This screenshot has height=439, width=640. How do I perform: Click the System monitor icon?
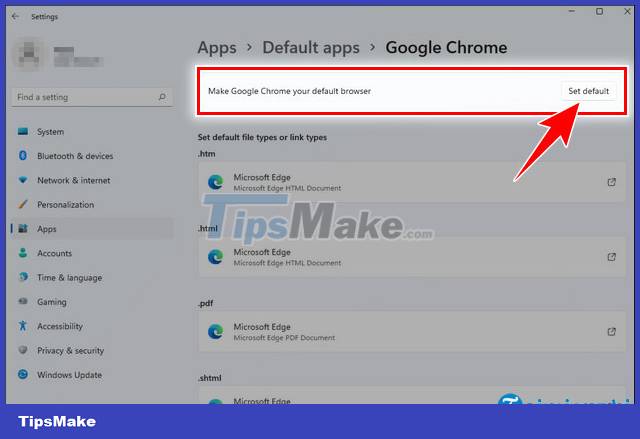tap(23, 131)
